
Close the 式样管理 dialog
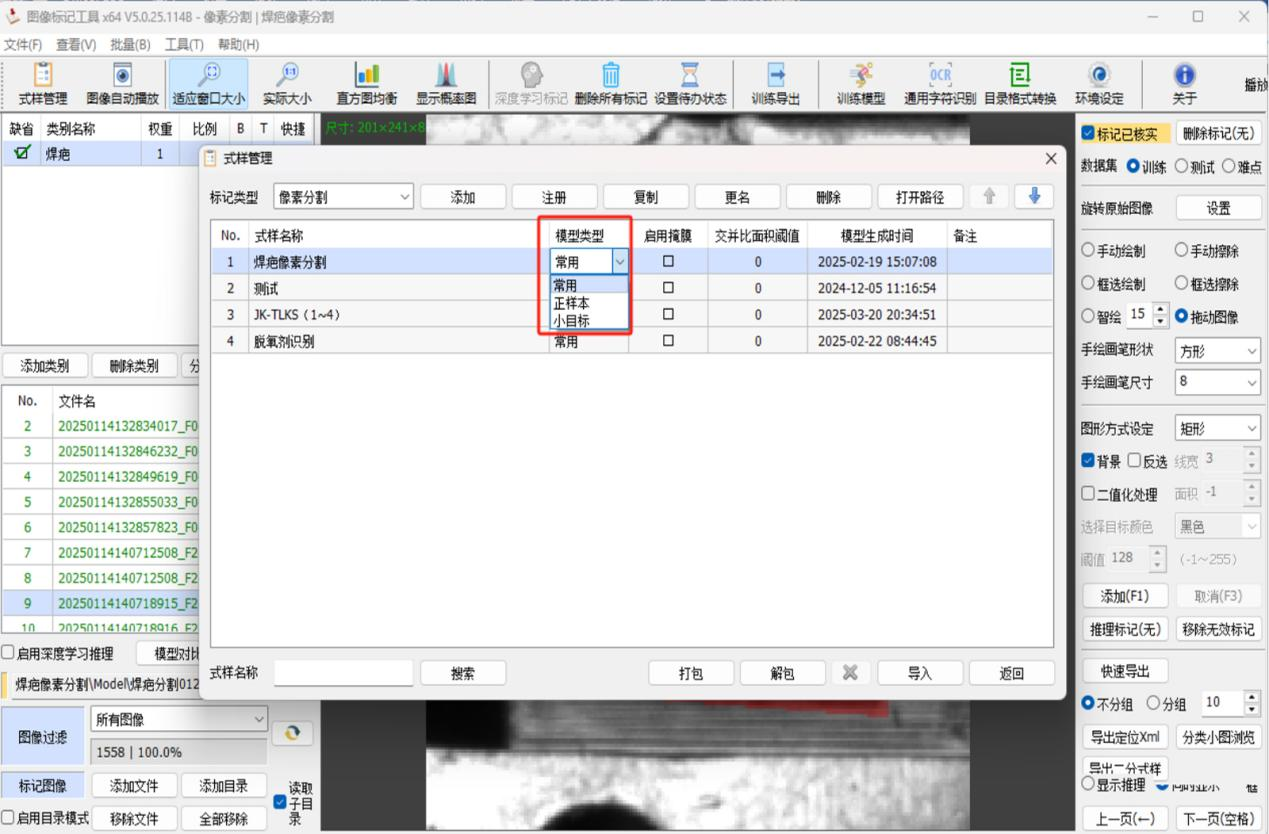tap(1050, 158)
